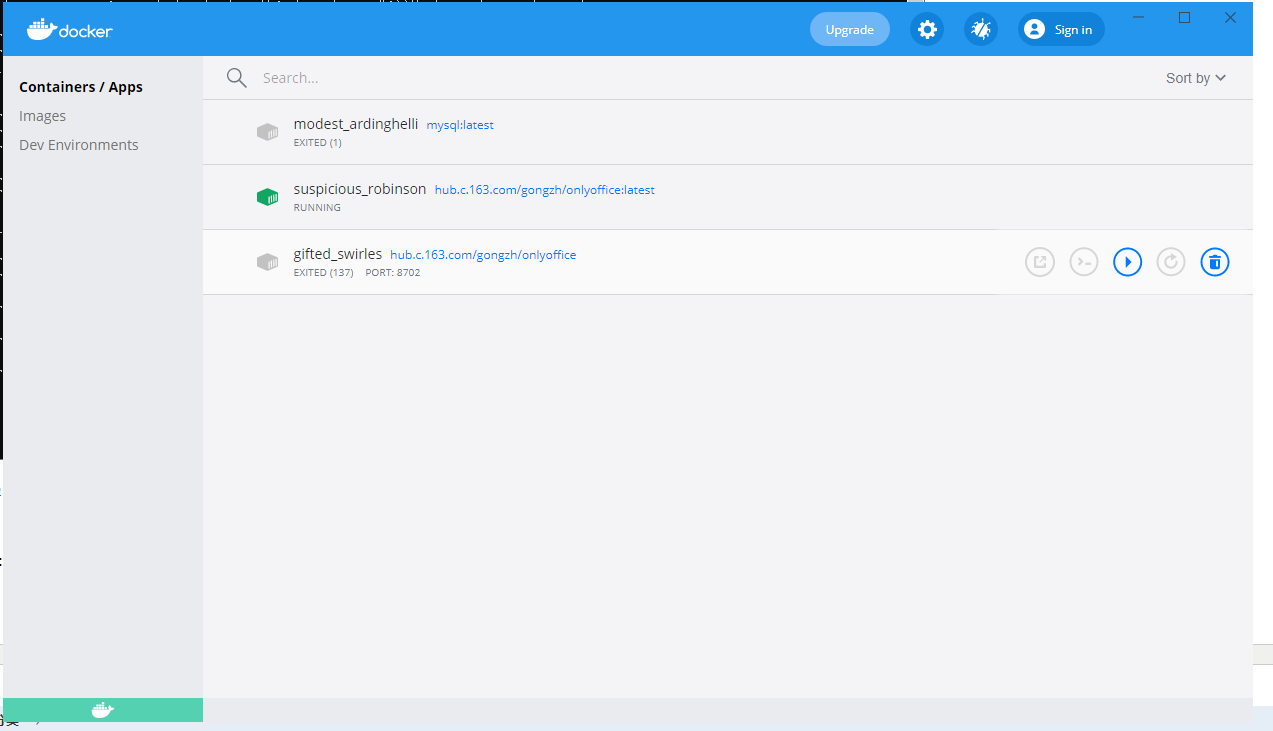Open mysql:latest image link

click(460, 125)
